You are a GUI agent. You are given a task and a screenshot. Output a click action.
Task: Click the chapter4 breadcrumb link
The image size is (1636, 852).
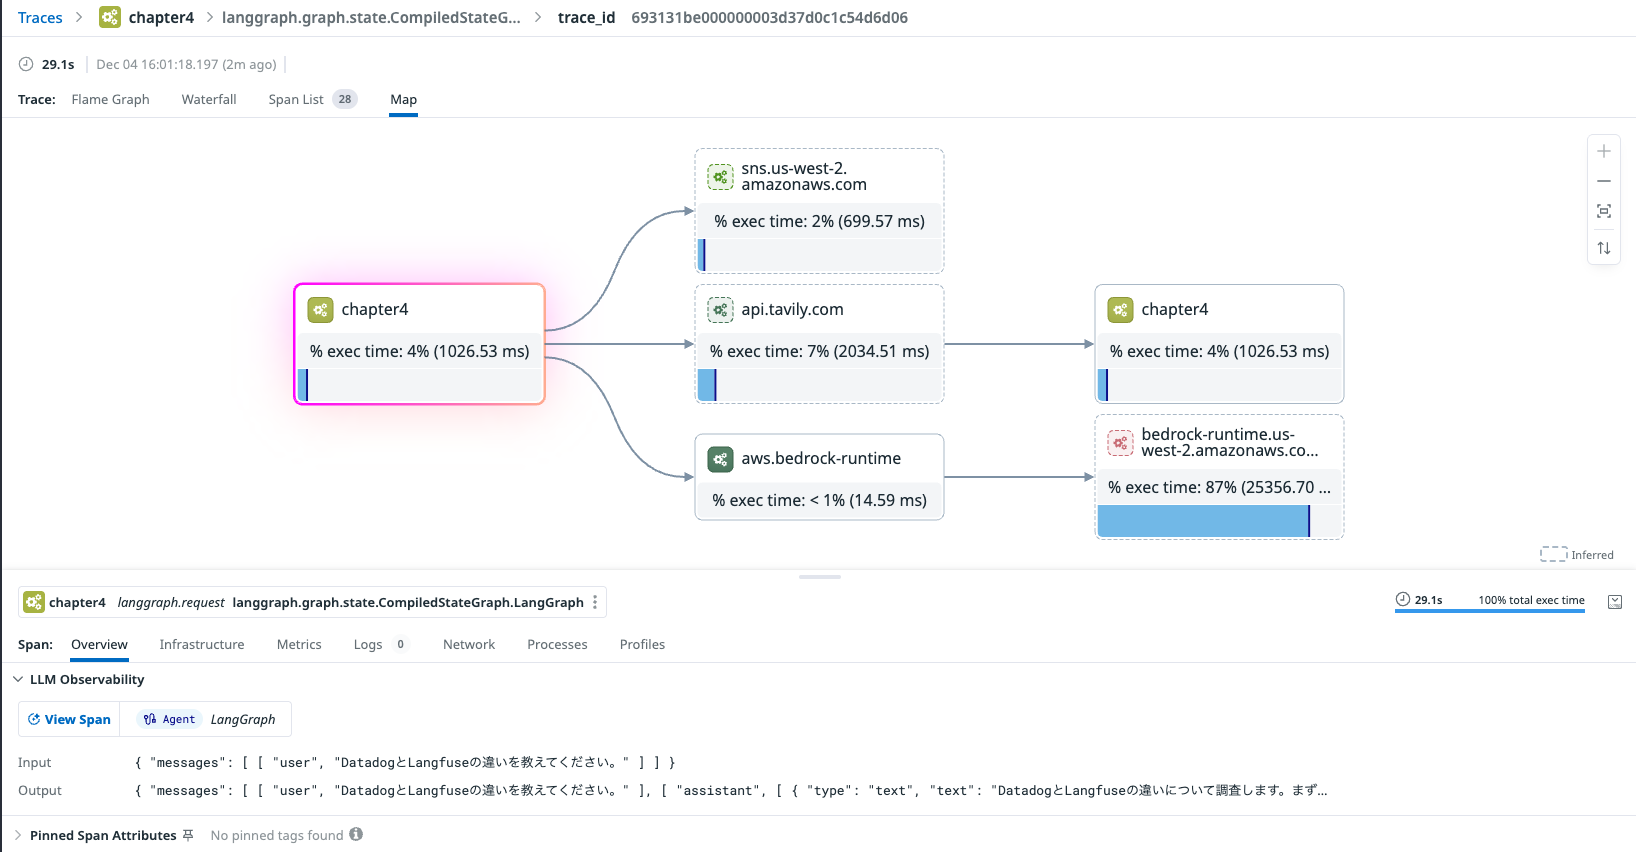pos(161,17)
